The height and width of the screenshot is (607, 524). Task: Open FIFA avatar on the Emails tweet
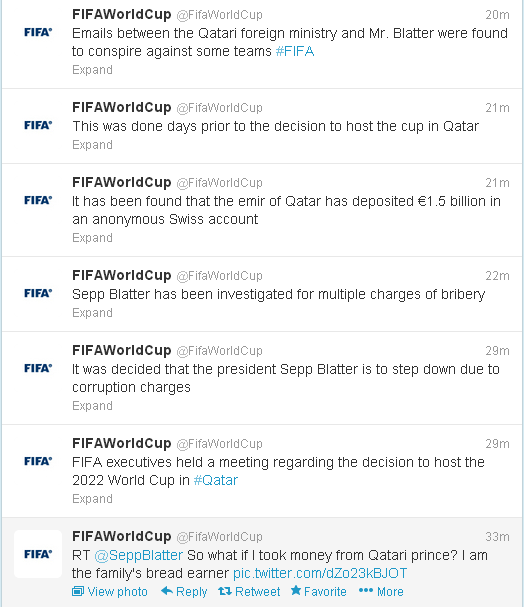click(x=38, y=32)
